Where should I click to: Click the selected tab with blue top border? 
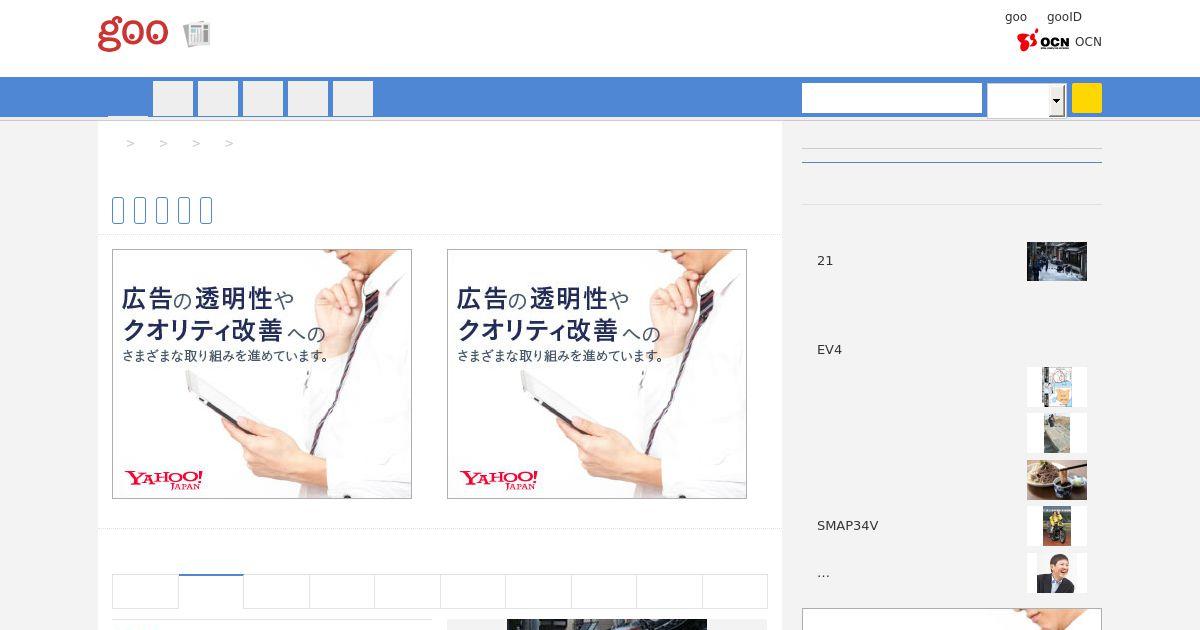point(211,591)
